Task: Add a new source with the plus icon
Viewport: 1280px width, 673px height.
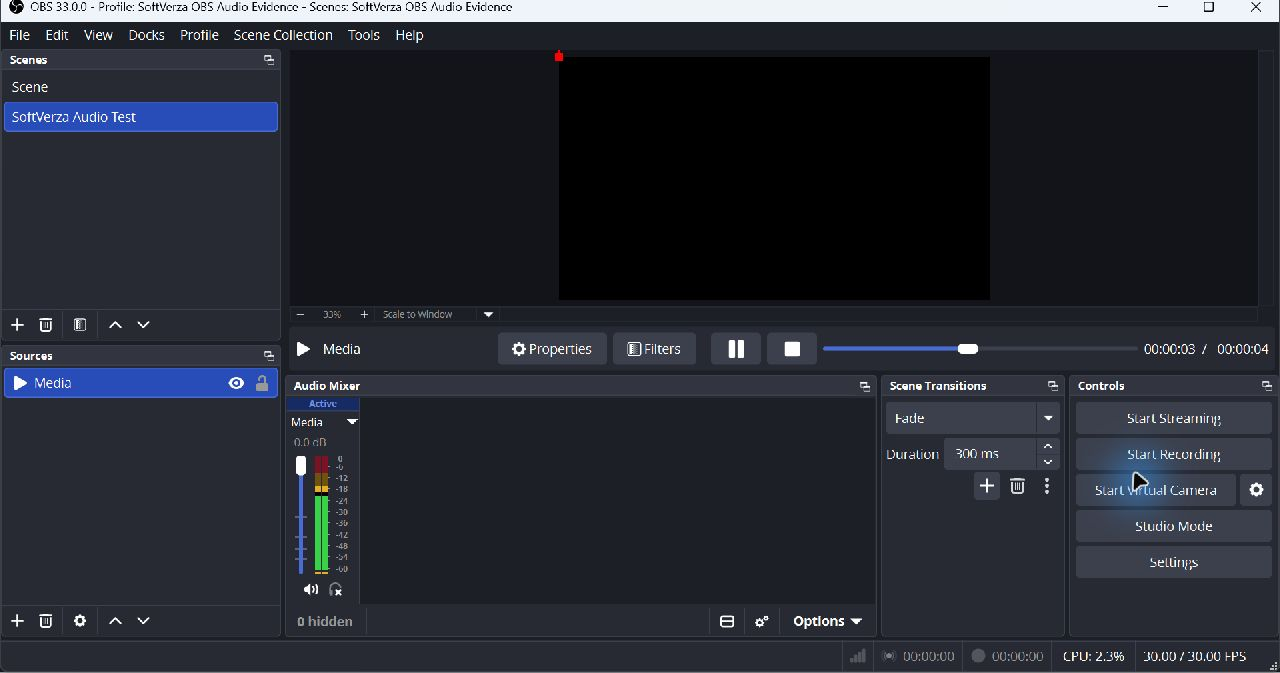Action: 17,621
